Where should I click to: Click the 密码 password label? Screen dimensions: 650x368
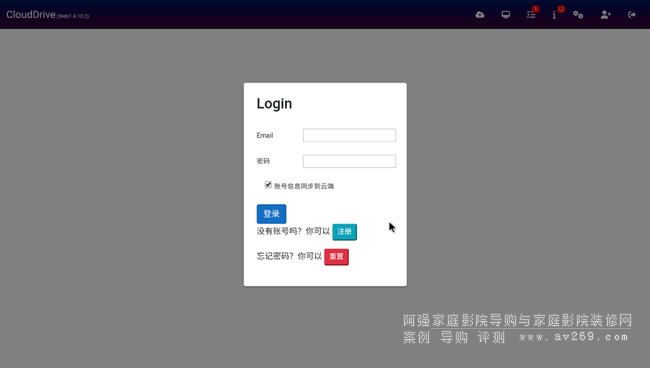tap(263, 161)
